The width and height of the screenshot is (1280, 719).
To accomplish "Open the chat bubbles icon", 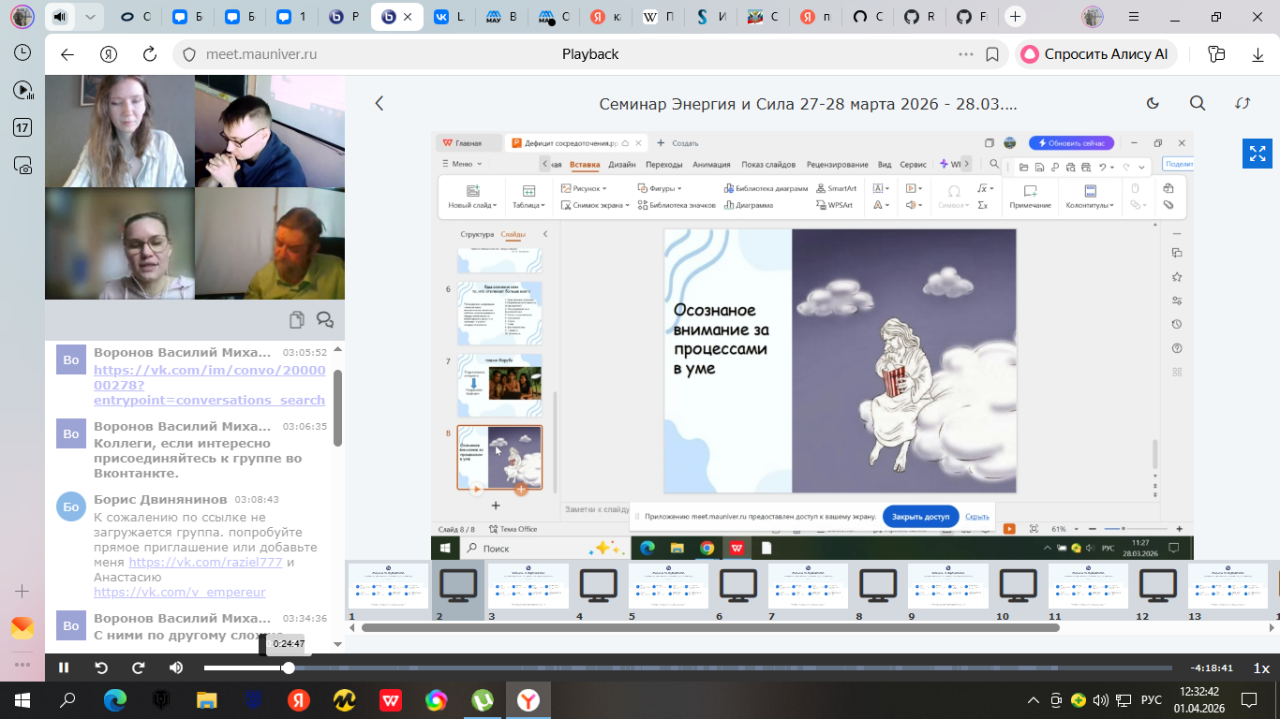I will coord(325,320).
